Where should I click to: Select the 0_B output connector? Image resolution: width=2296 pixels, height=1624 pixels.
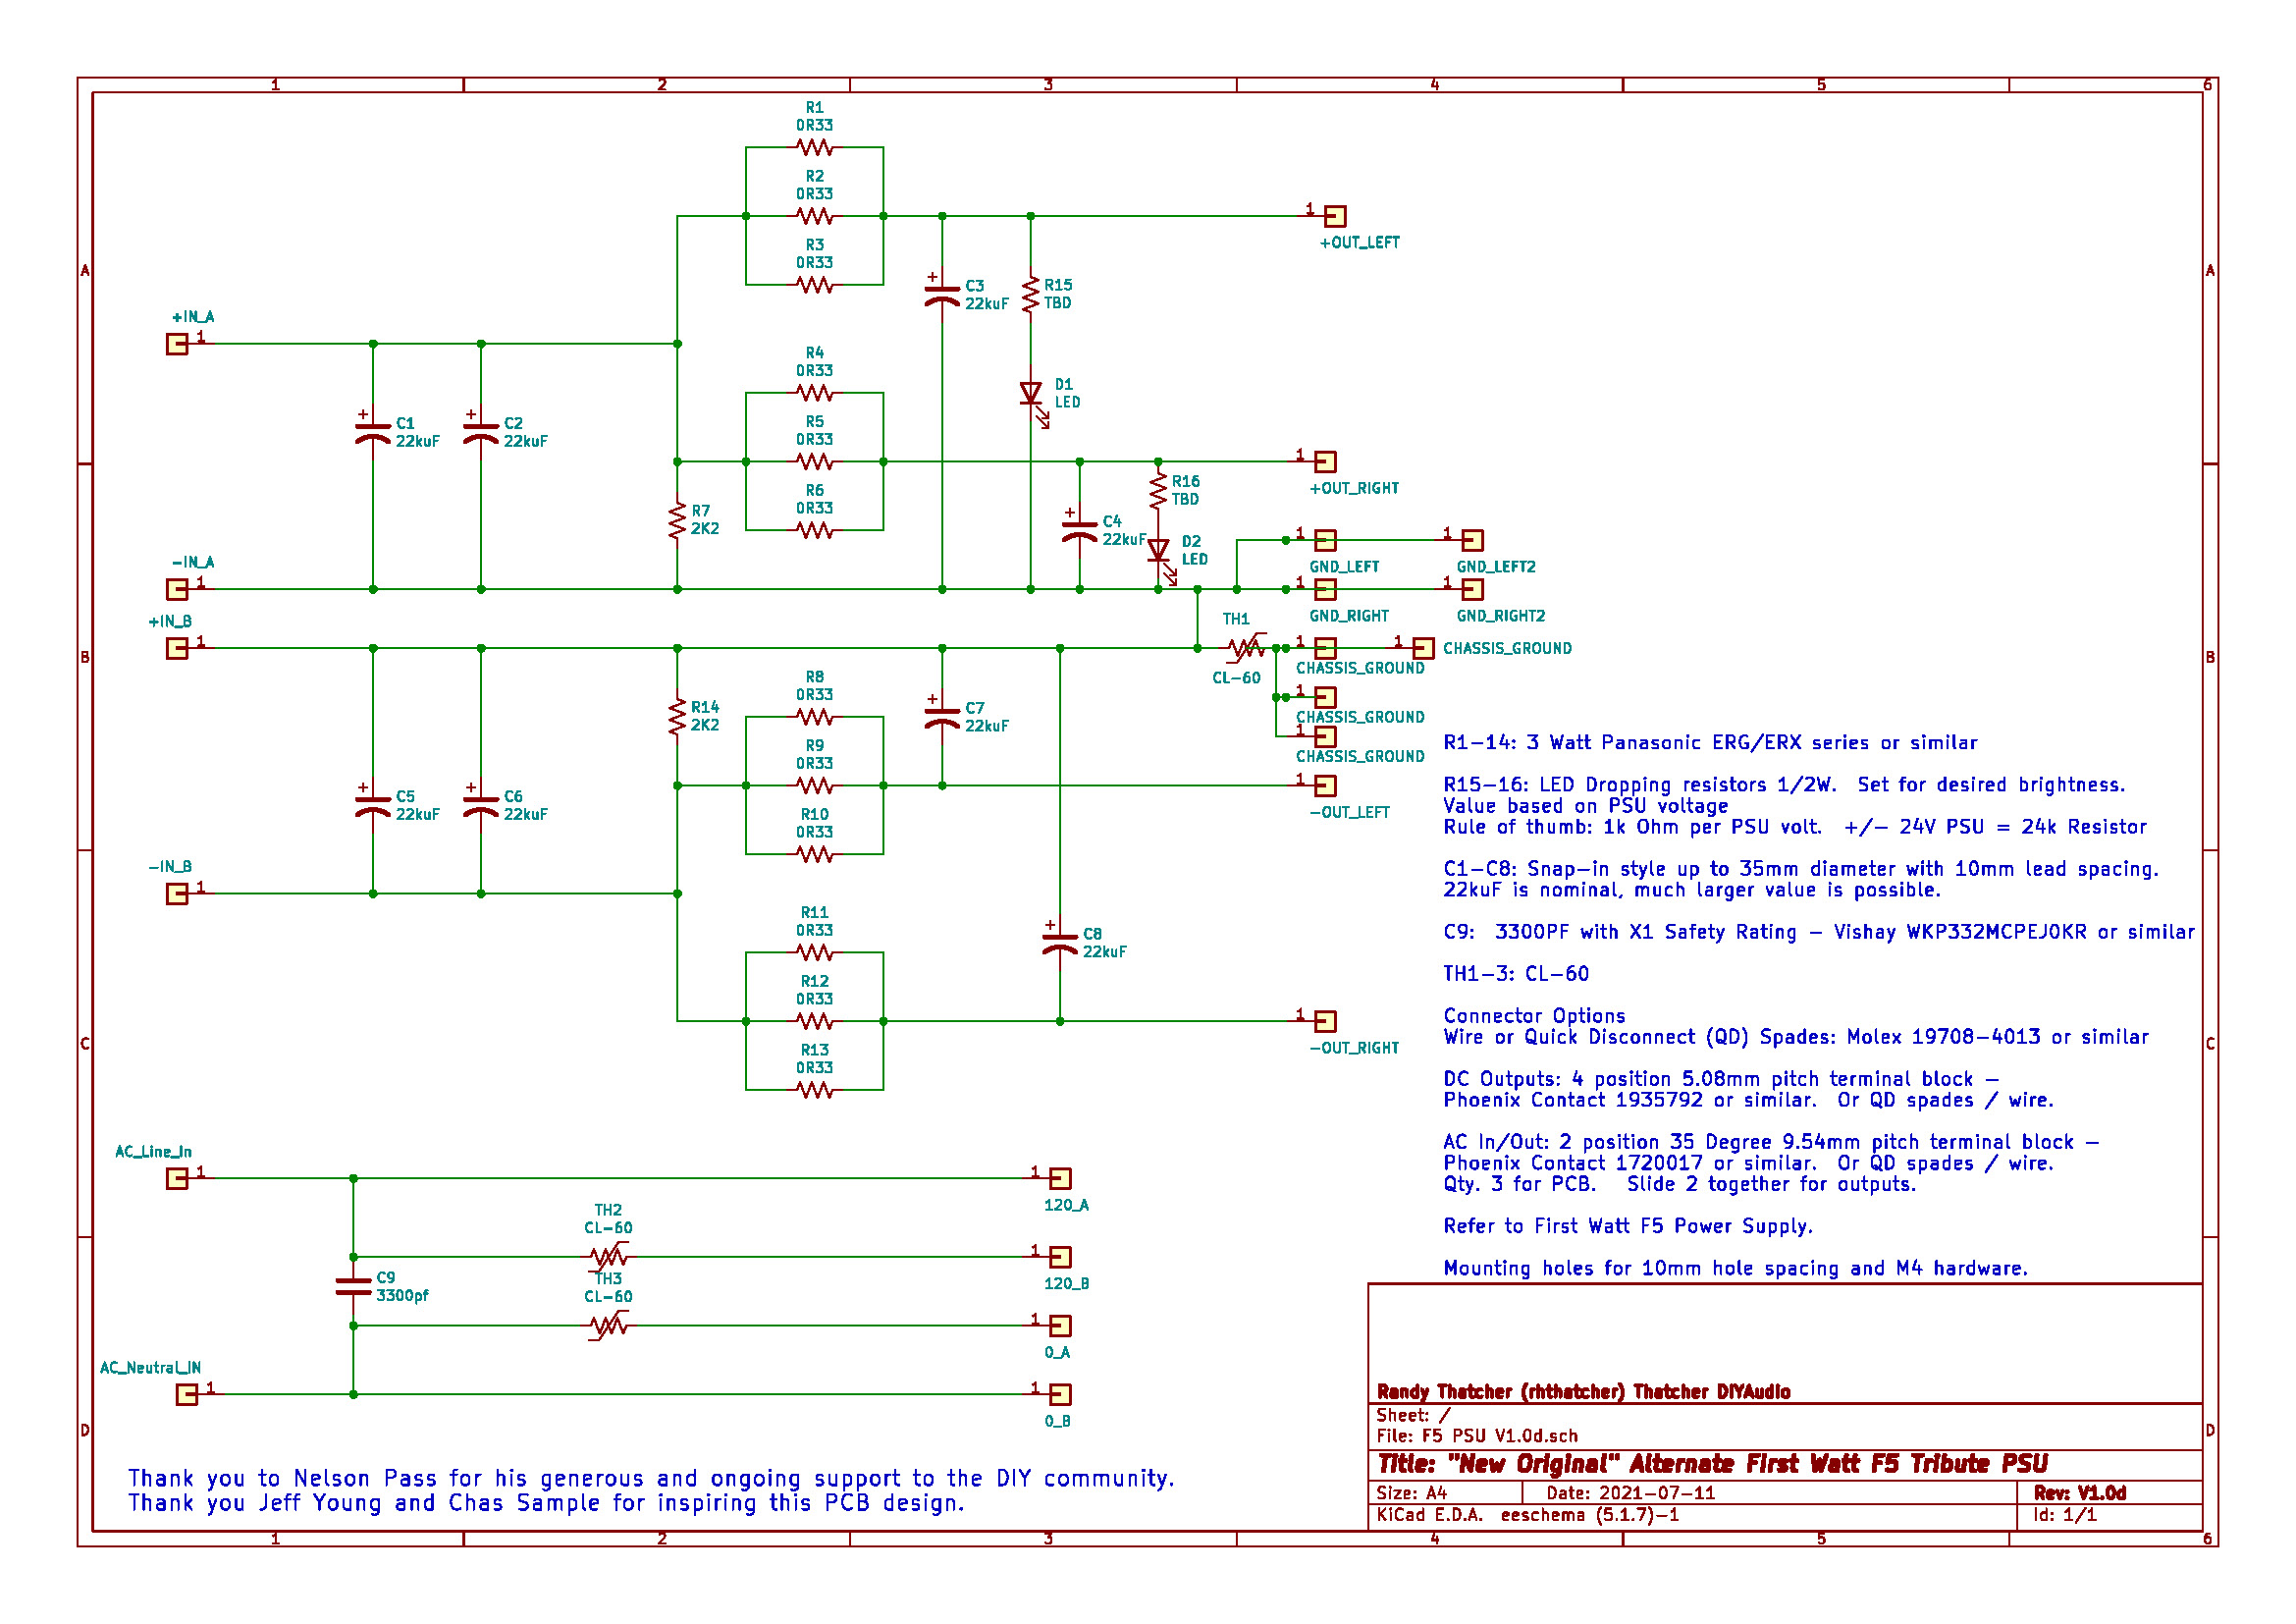1060,1394
